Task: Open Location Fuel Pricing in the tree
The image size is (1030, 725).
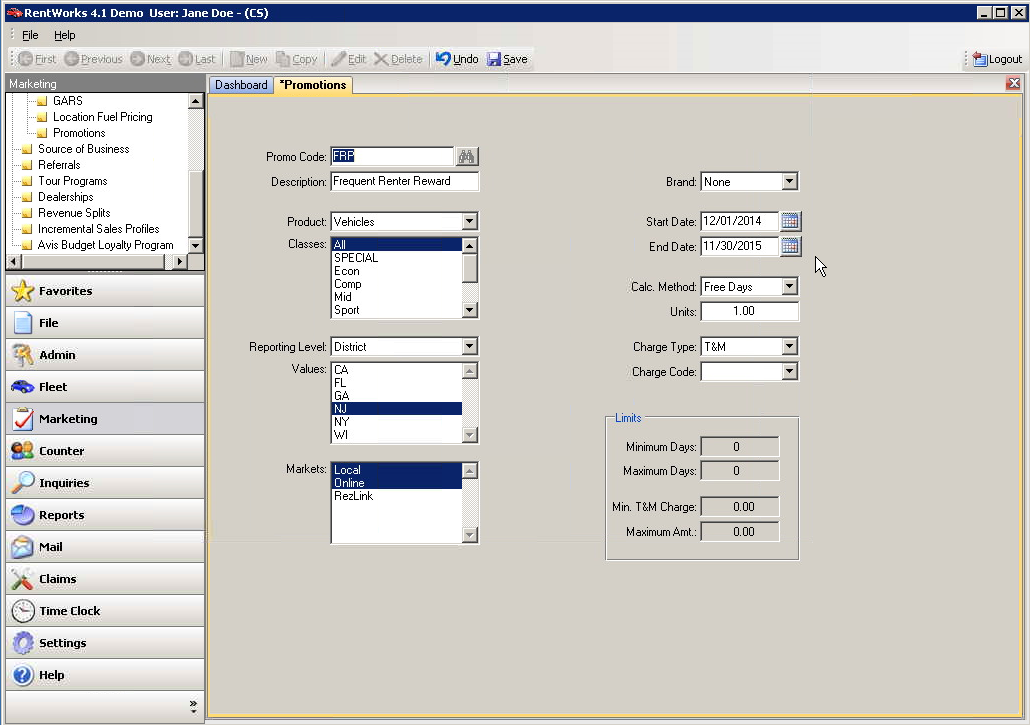Action: 102,117
